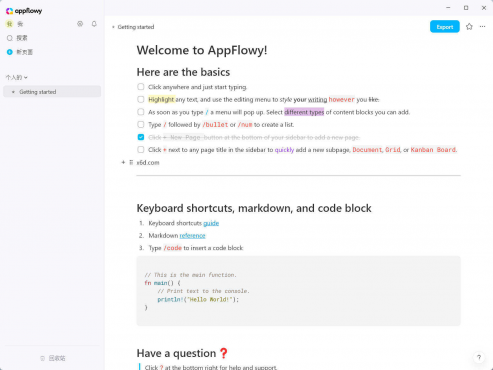Maximize the AppFlowy window
The image size is (493, 370).
(x=466, y=8)
